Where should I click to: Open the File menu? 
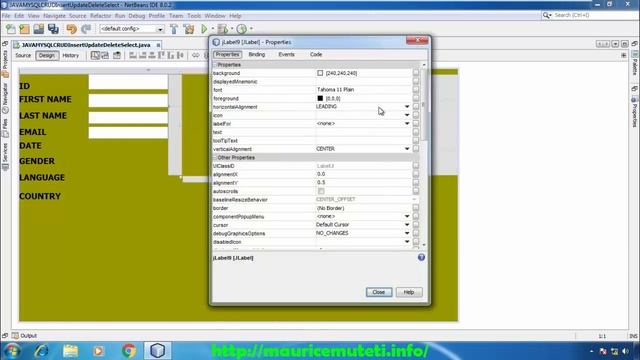(6, 16)
